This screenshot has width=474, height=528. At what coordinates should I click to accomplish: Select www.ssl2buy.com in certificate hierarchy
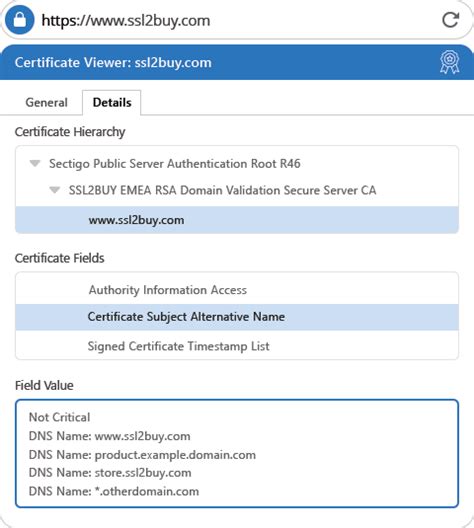click(237, 220)
